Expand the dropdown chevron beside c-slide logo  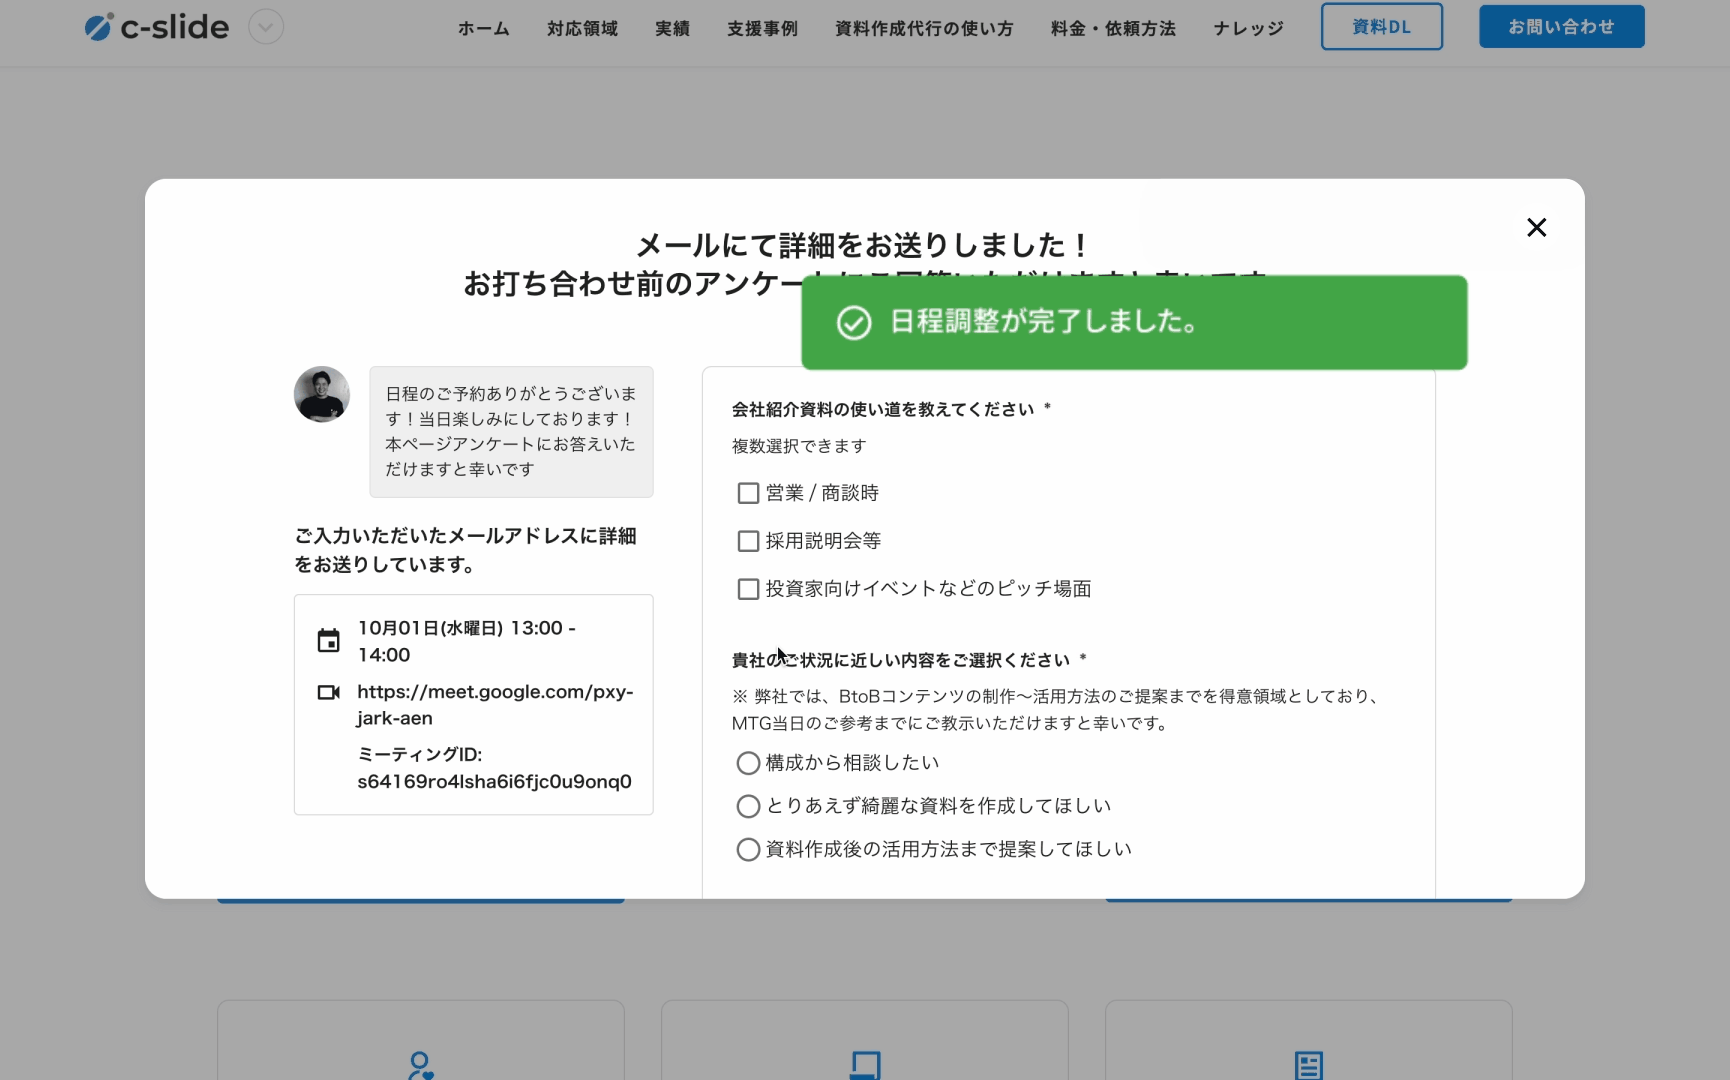coord(266,27)
